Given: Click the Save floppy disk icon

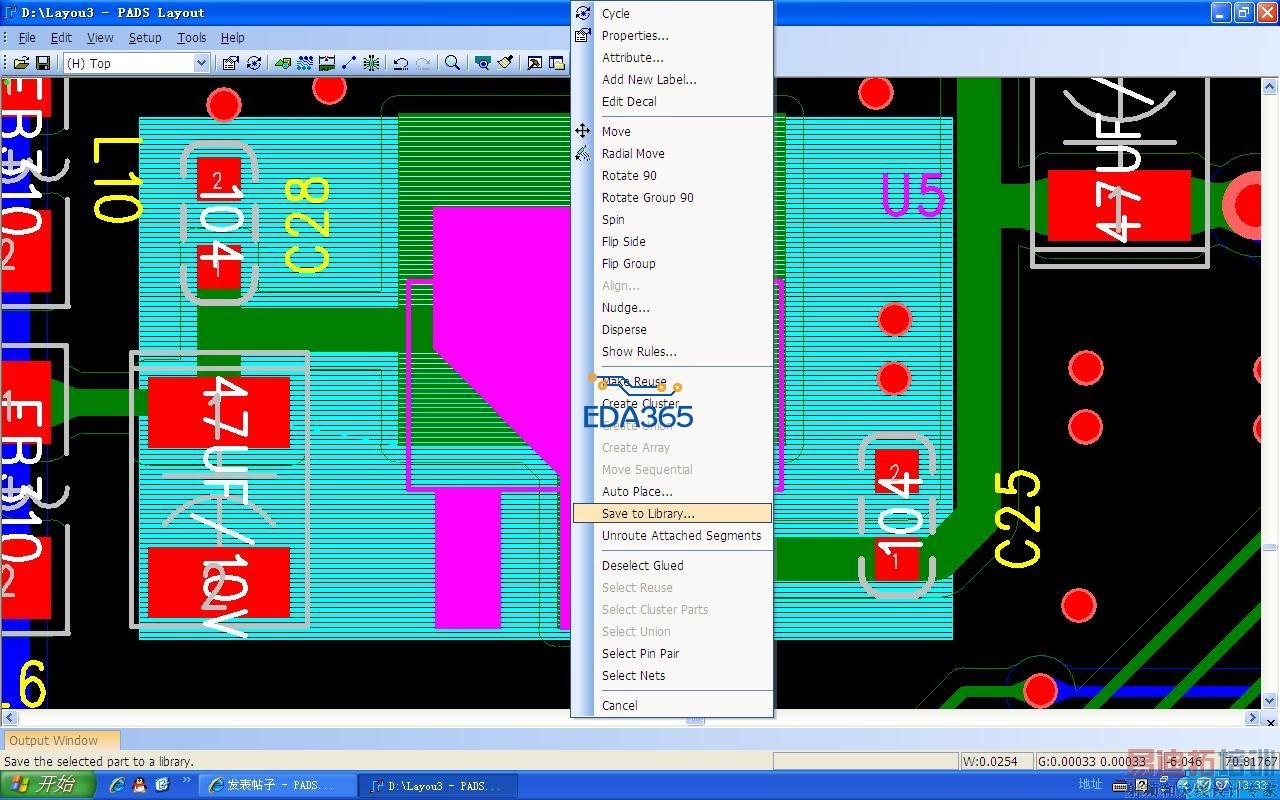Looking at the screenshot, I should [x=43, y=63].
